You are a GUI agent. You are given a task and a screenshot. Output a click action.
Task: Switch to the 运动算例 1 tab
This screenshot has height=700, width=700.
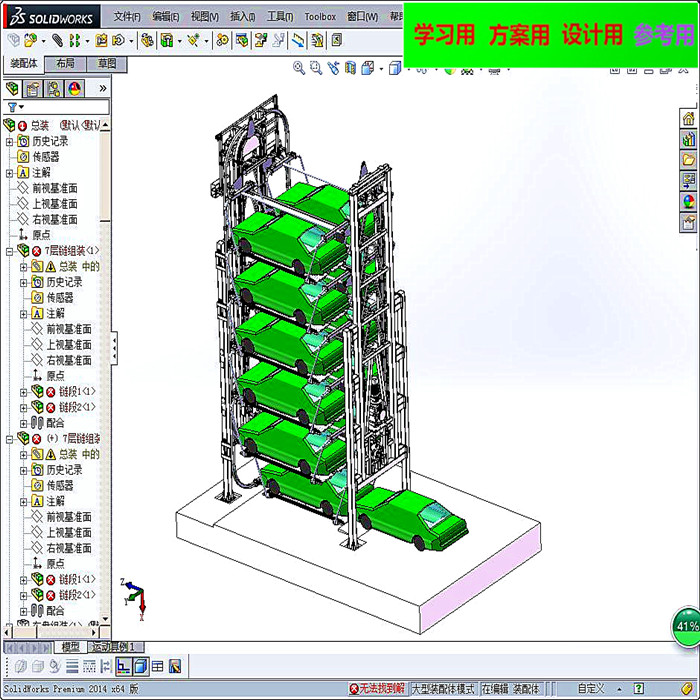[x=117, y=646]
